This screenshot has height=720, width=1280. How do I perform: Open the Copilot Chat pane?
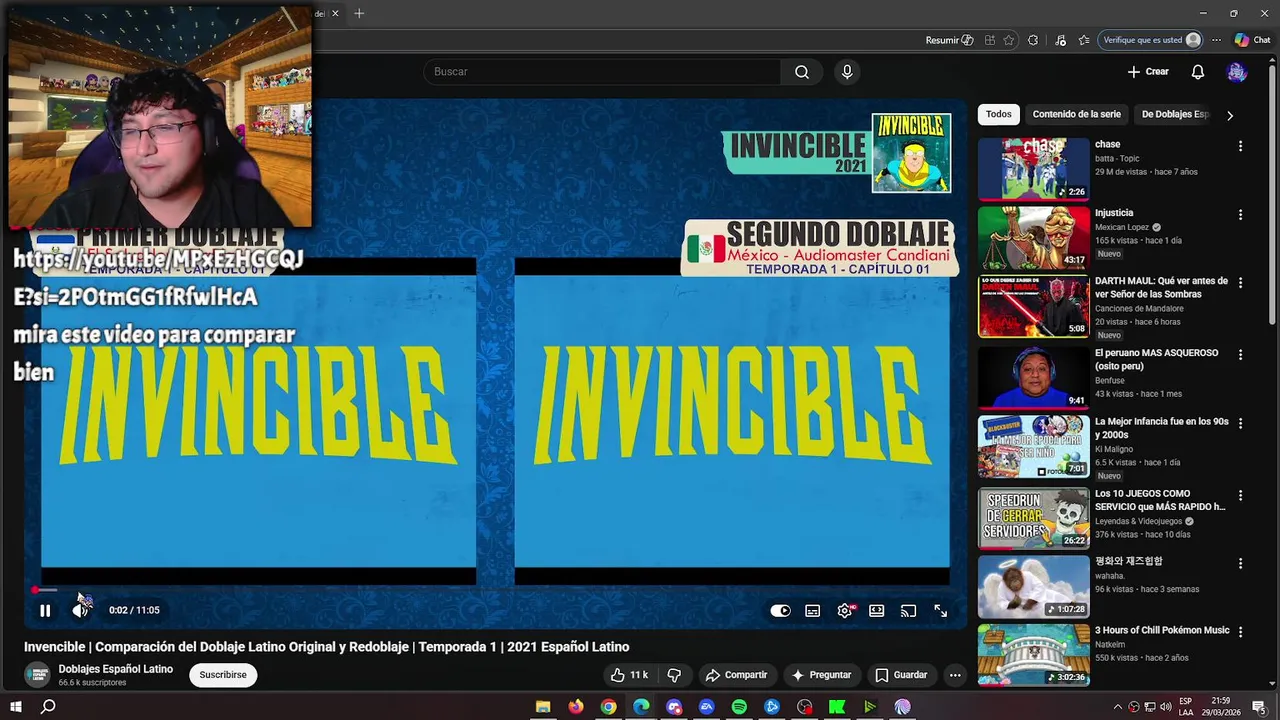coord(1252,40)
